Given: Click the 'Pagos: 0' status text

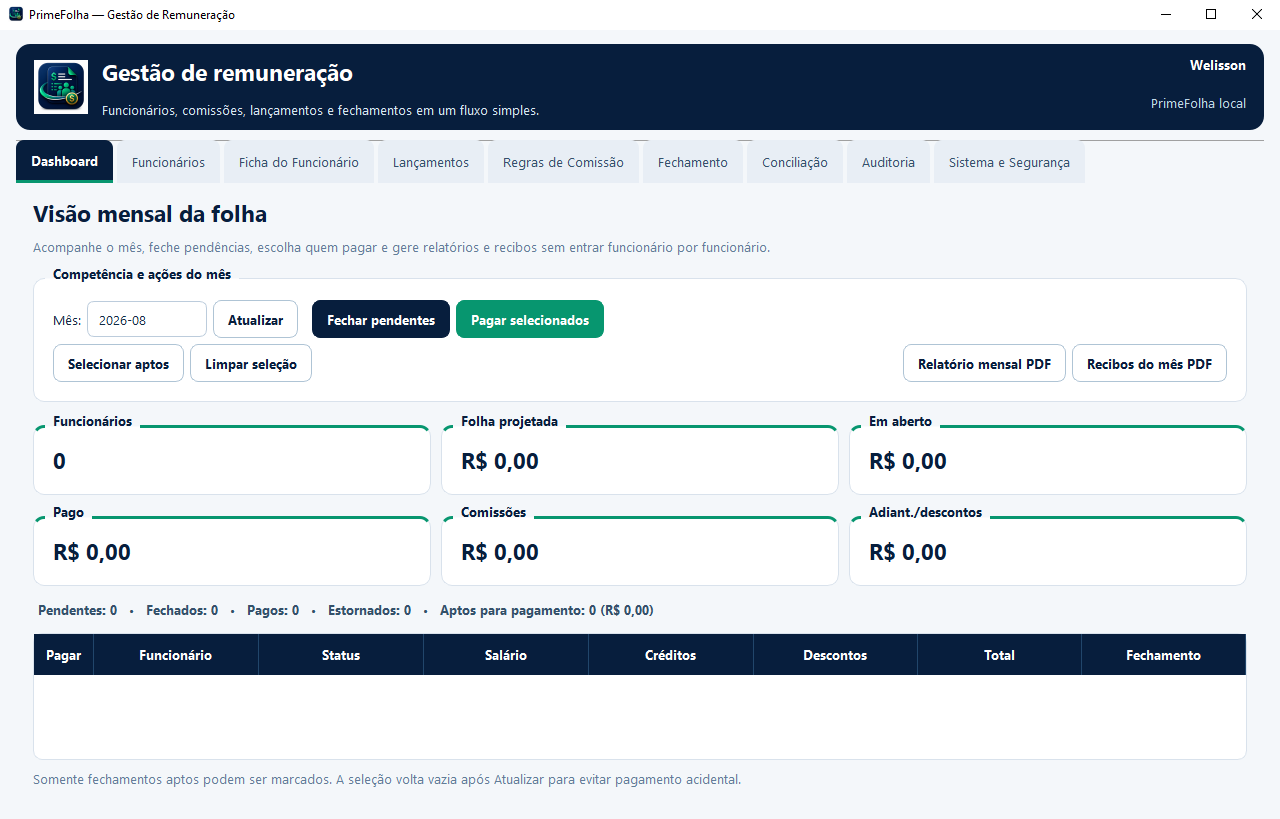Looking at the screenshot, I should [x=273, y=610].
